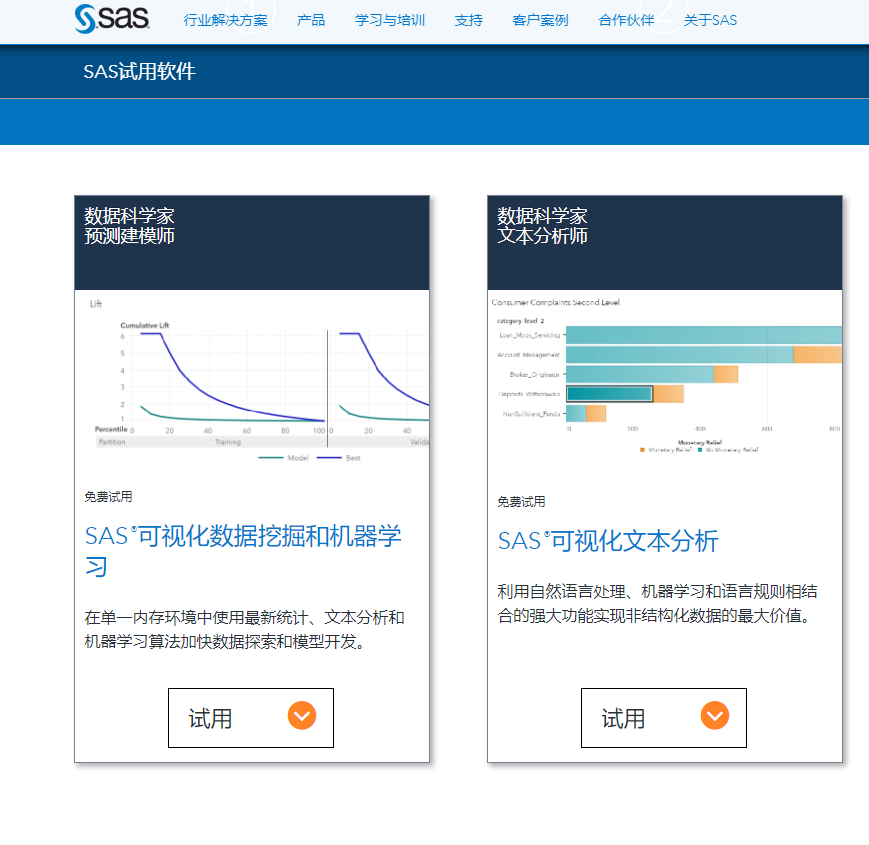869x845 pixels.
Task: Select 学习与培训 in the navigation bar
Action: coord(390,20)
